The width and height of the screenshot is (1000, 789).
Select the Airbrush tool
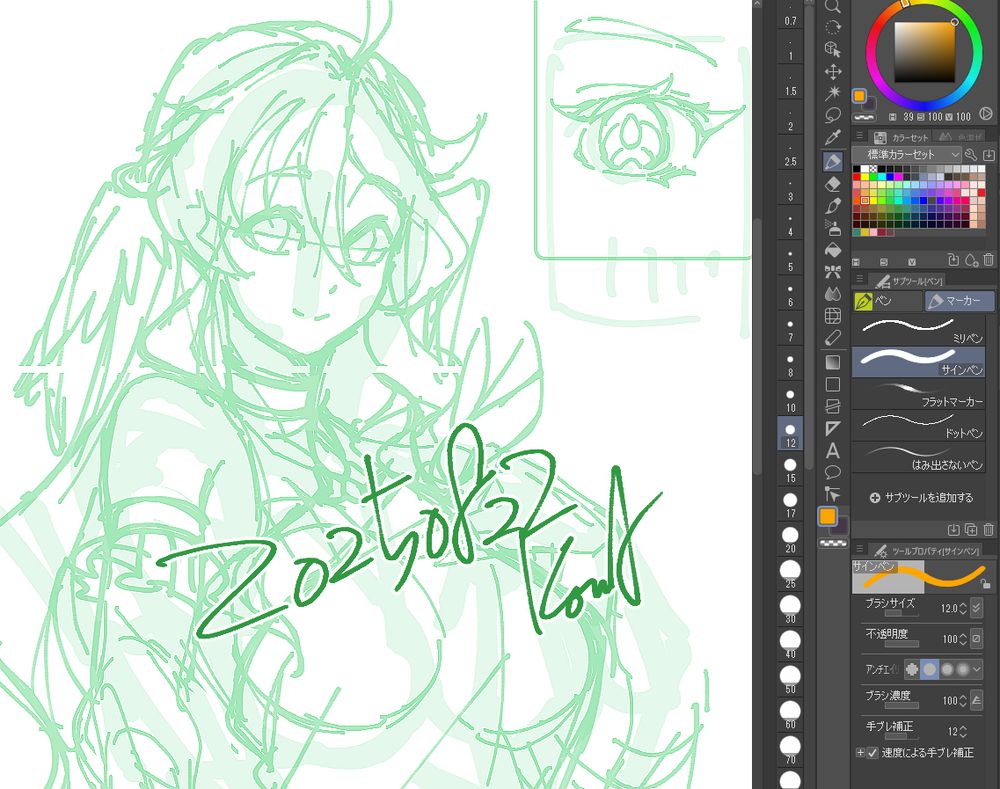tap(832, 228)
